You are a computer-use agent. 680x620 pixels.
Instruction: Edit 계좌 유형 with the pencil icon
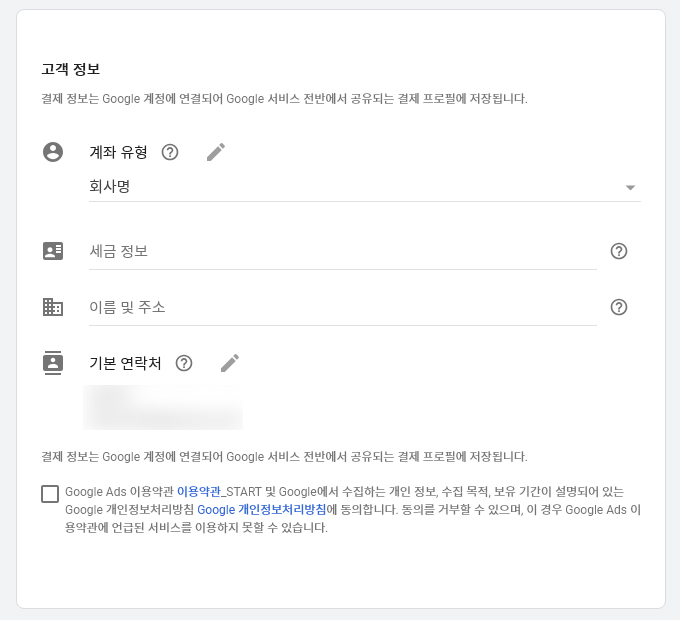click(x=216, y=152)
